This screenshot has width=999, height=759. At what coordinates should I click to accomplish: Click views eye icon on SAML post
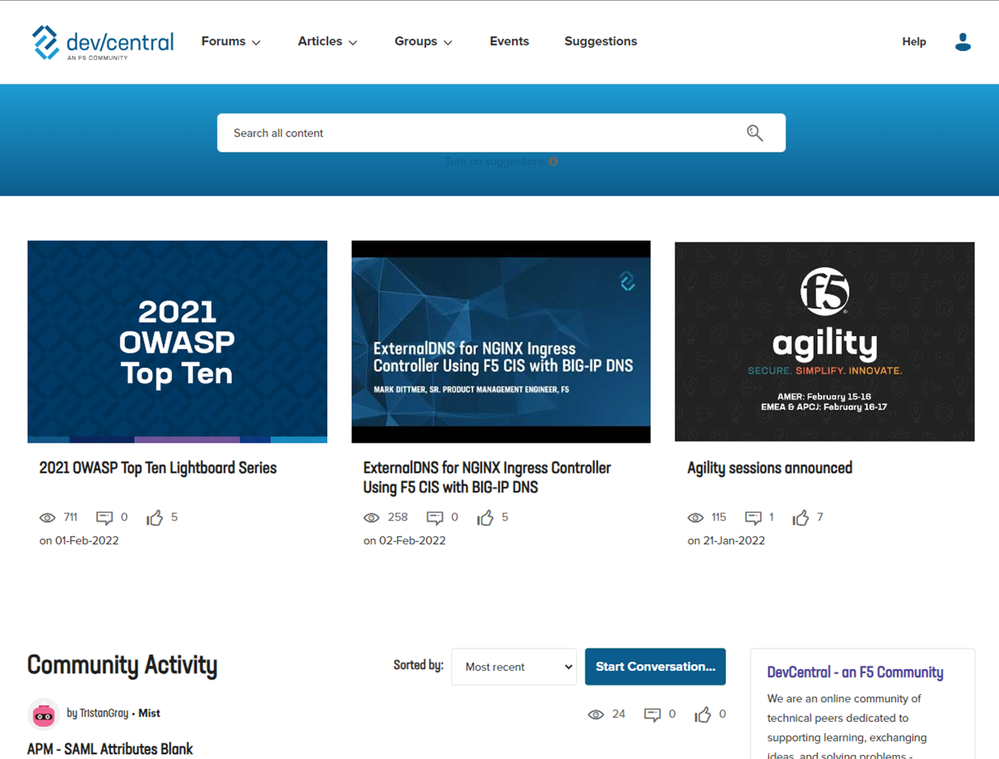click(x=596, y=714)
